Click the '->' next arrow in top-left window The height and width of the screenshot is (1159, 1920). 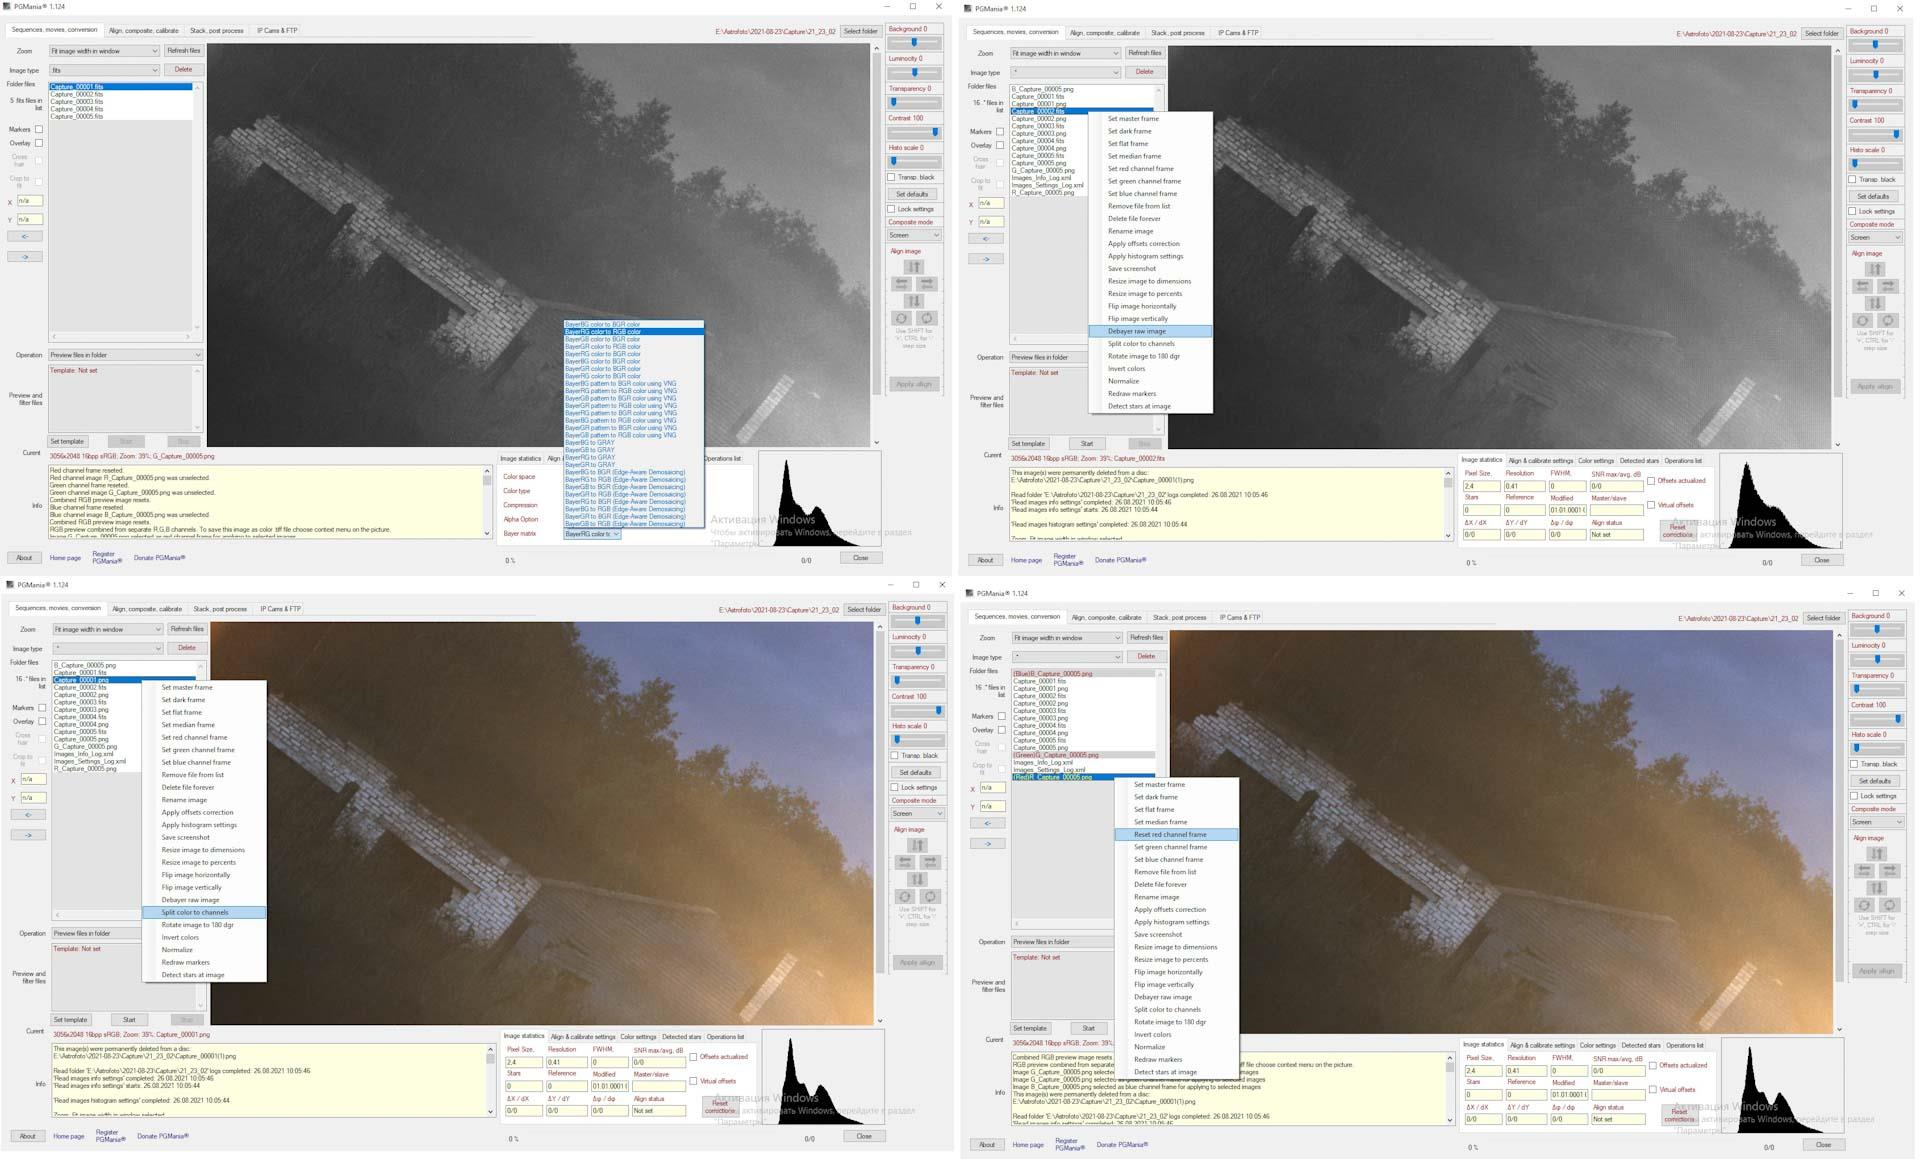click(x=25, y=257)
